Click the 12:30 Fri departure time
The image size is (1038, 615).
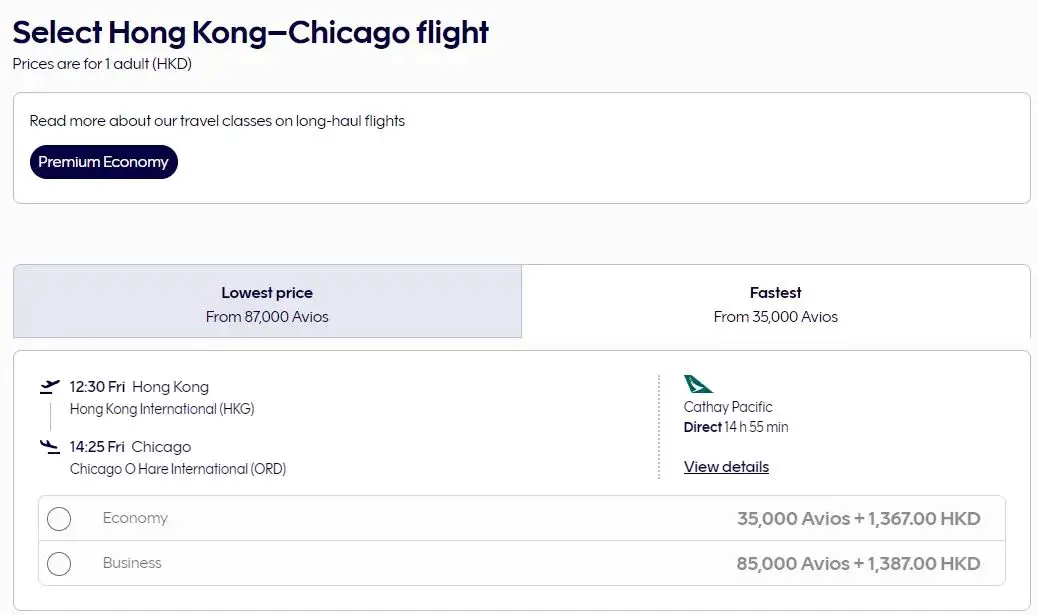pyautogui.click(x=97, y=387)
